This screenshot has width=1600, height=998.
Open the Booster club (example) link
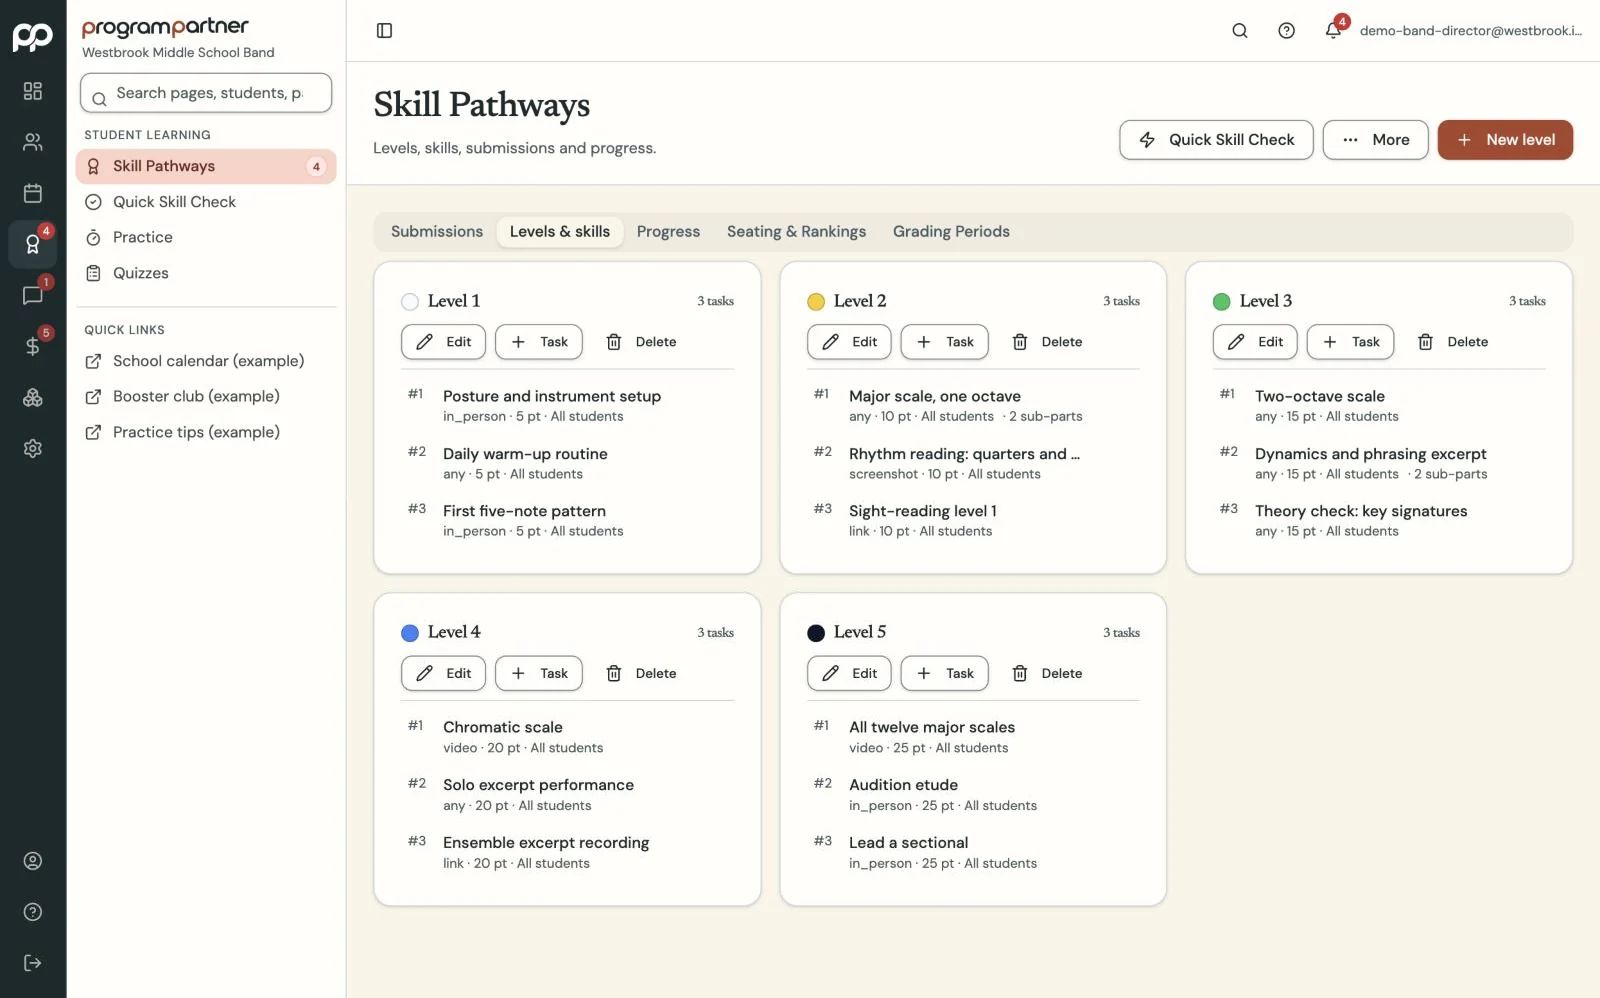point(206,397)
